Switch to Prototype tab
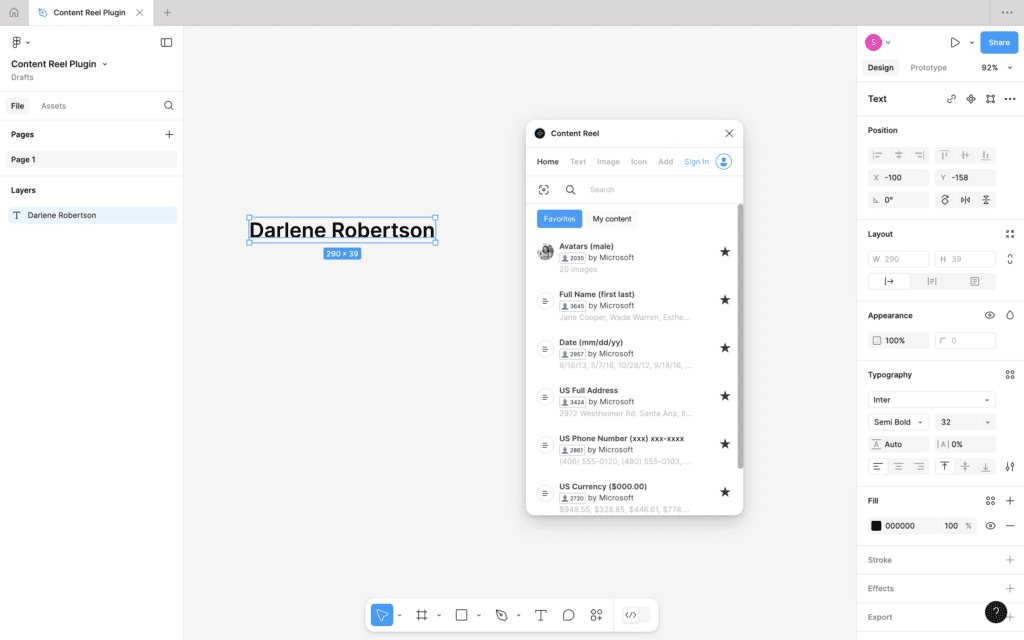This screenshot has height=640, width=1024. click(928, 68)
